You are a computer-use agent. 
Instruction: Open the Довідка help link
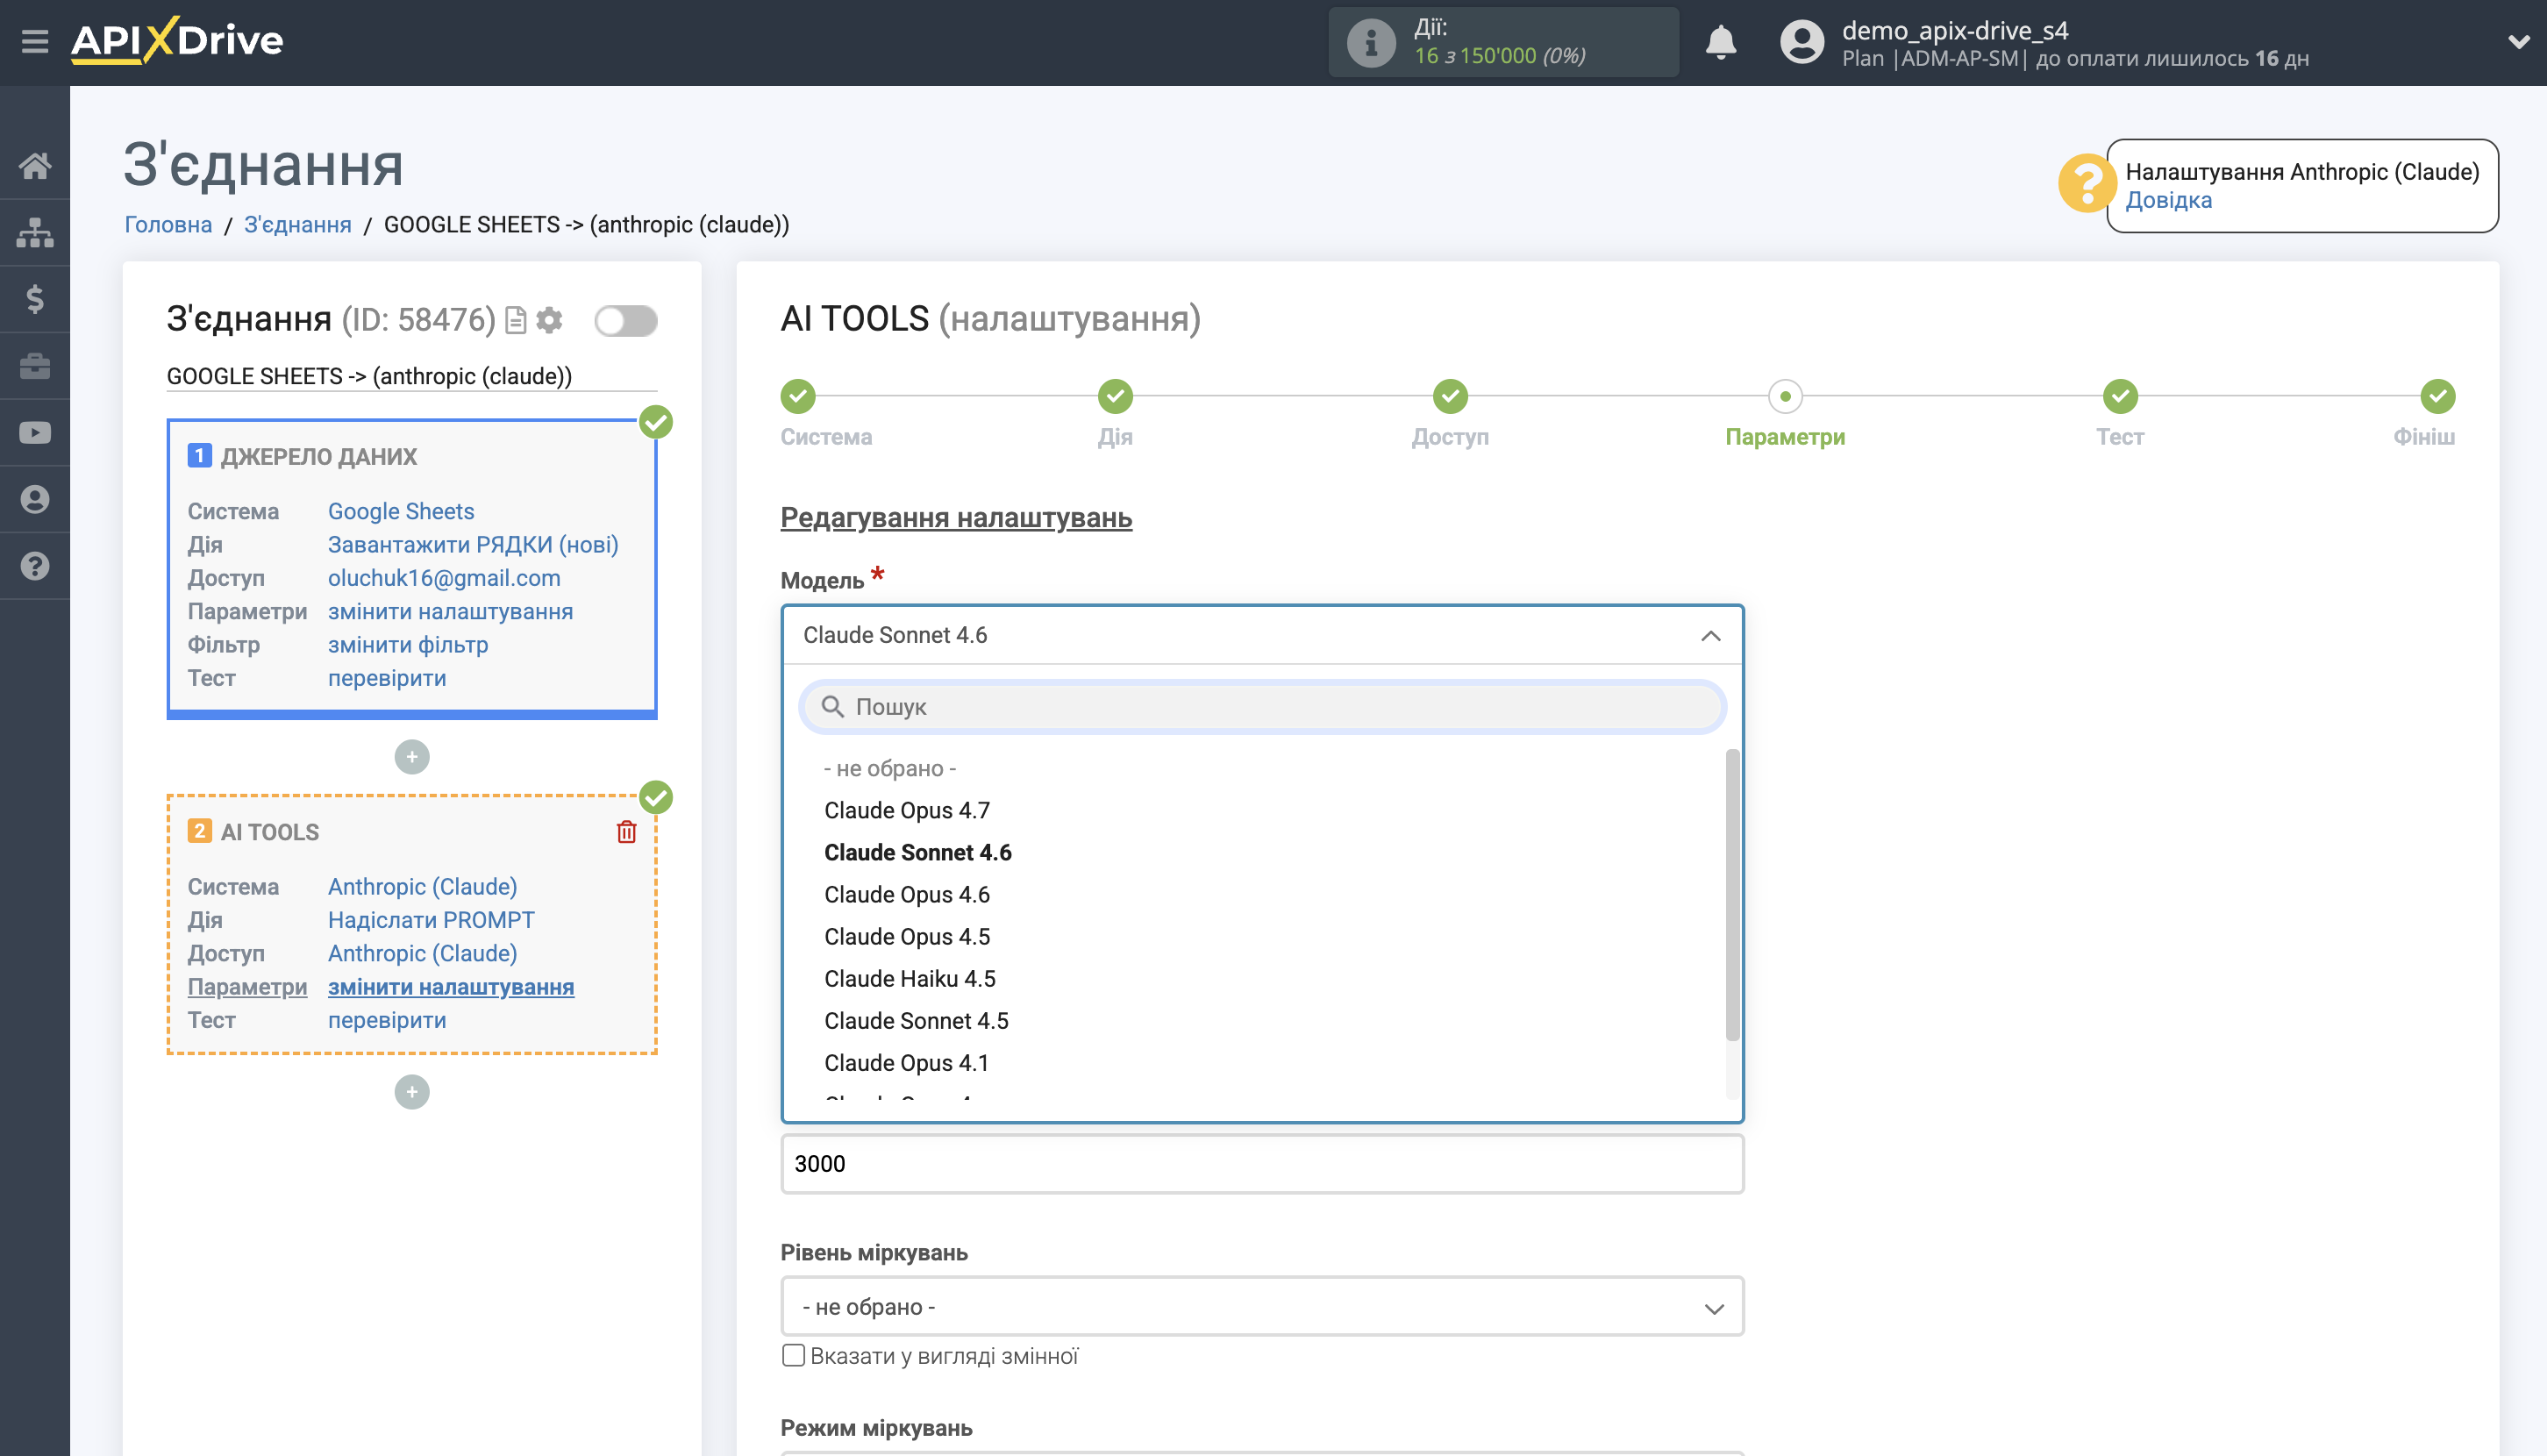2168,200
